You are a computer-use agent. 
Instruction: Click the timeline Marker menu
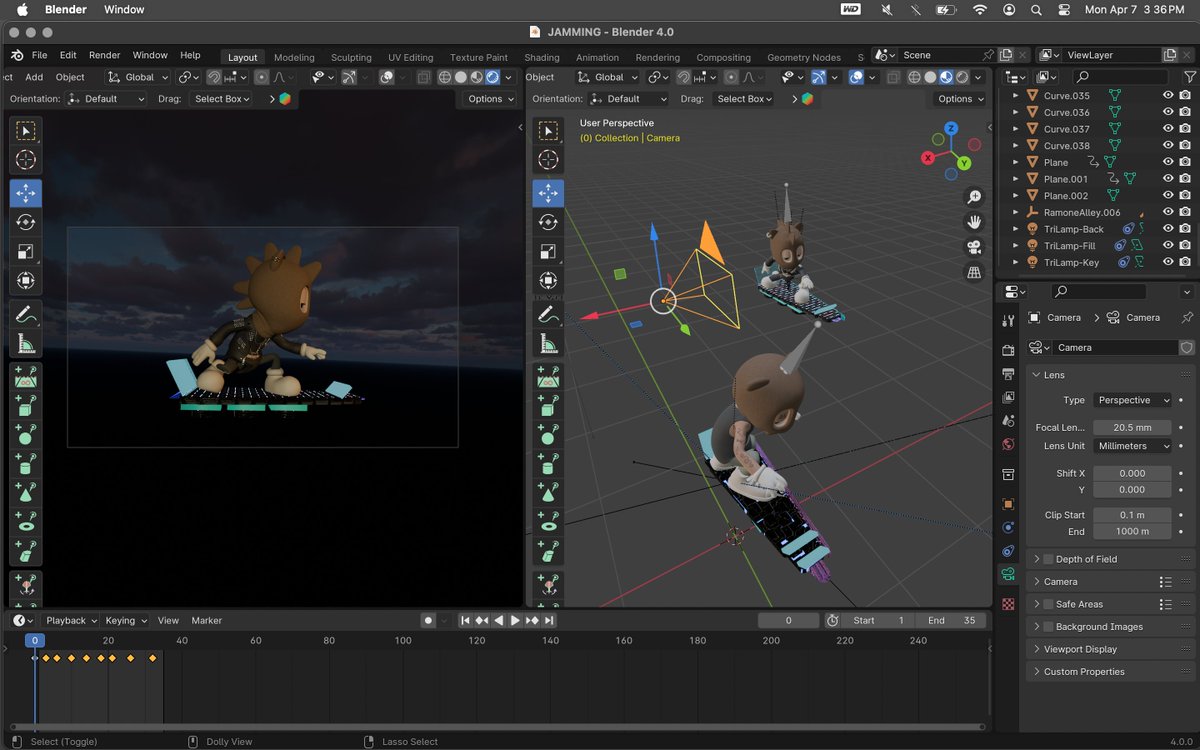click(x=207, y=620)
